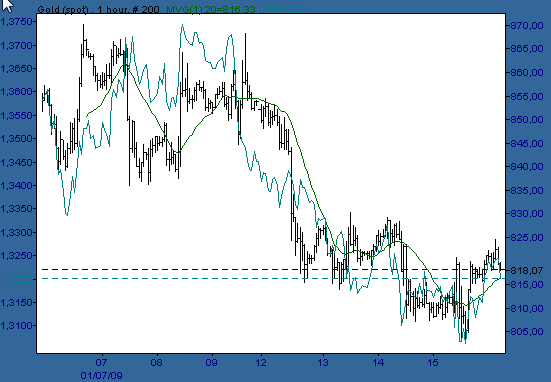This screenshot has height=382, width=551.
Task: Click the 805,00 right-axis price
Action: 526,331
